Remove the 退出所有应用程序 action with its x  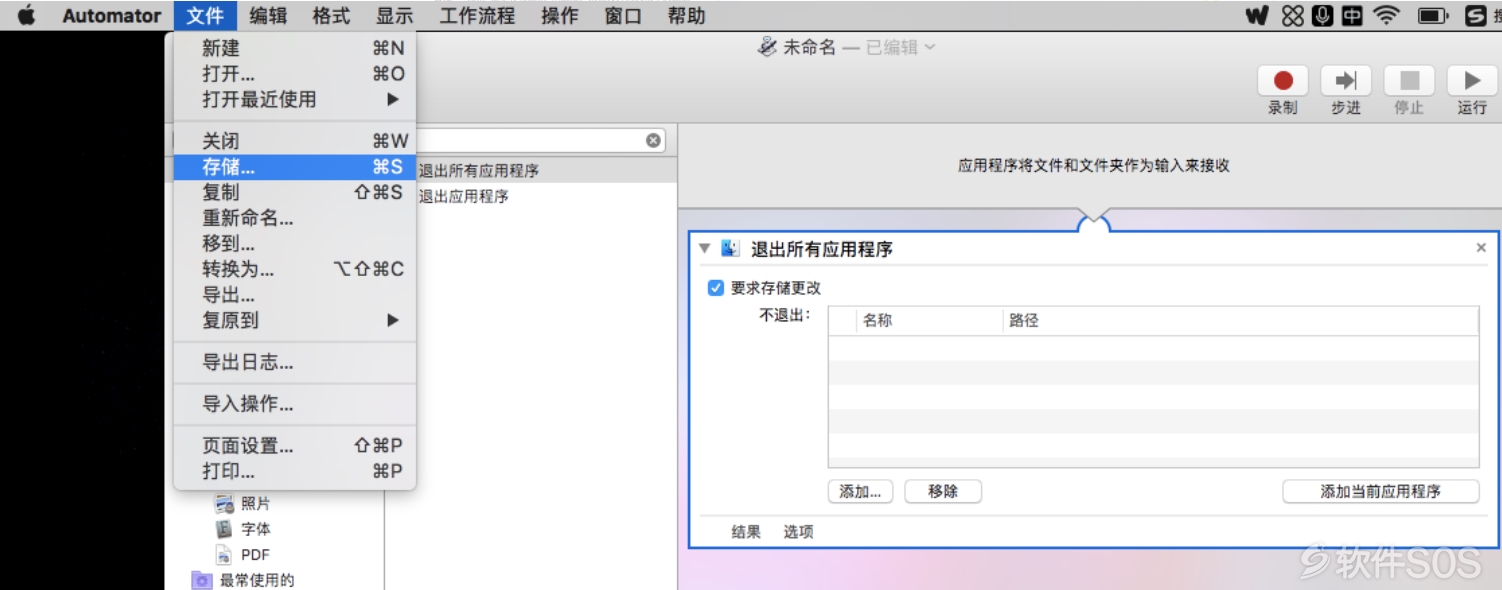coord(1481,248)
